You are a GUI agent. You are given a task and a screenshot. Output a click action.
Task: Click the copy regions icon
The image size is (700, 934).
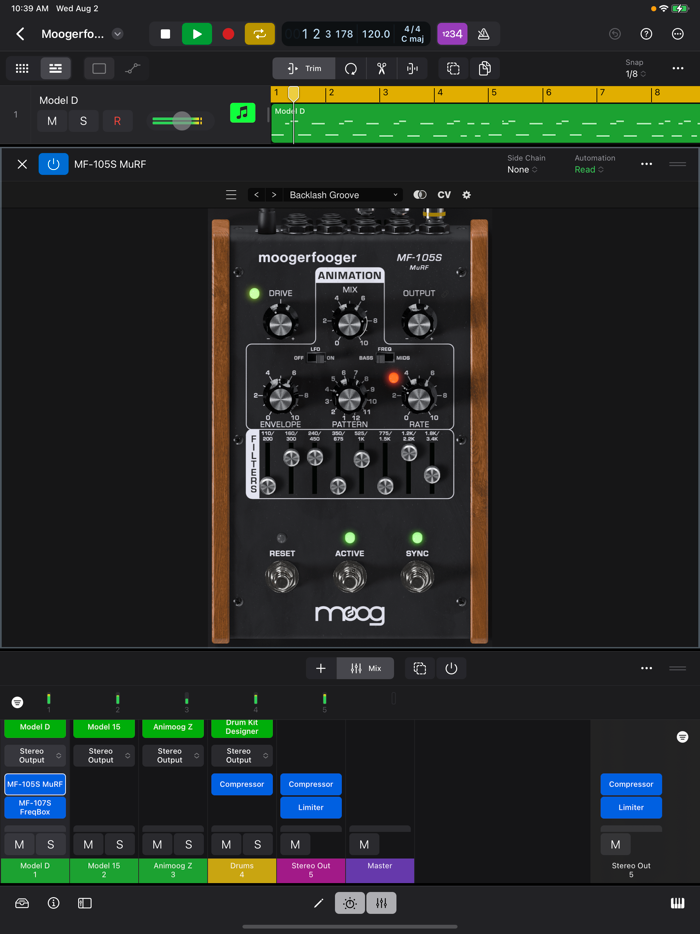[484, 69]
